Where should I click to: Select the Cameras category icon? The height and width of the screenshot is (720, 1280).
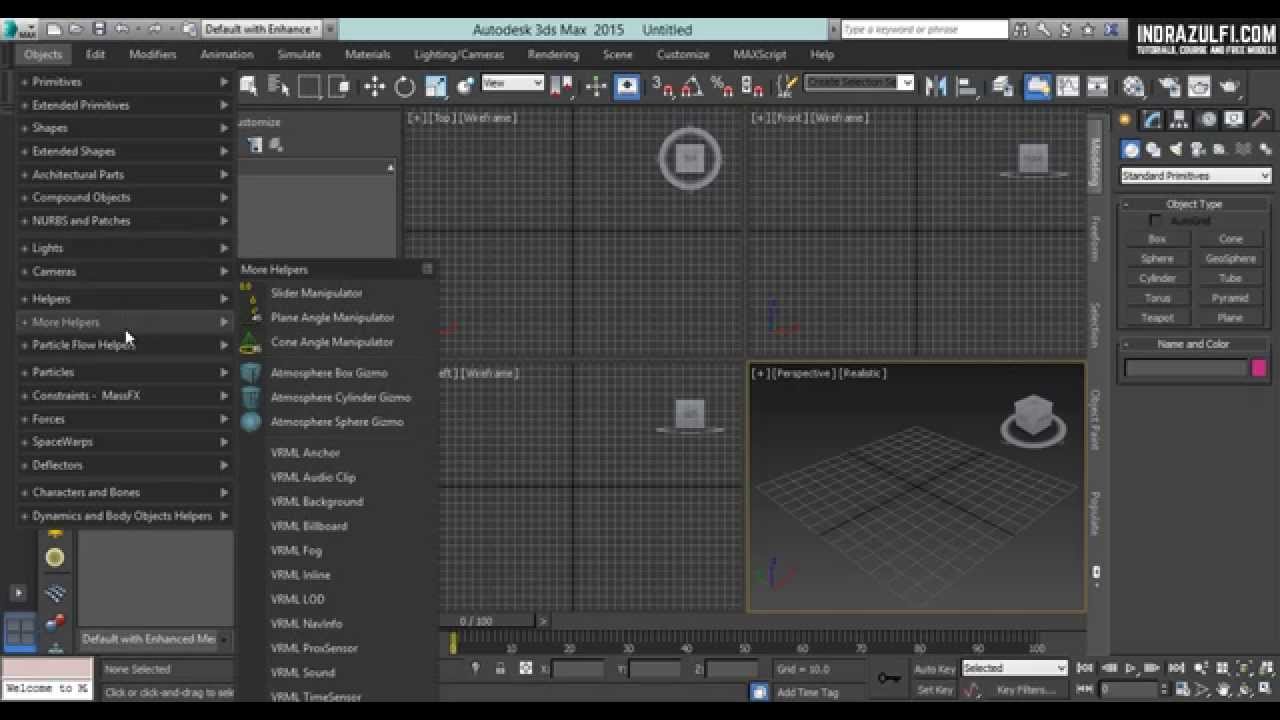1197,150
